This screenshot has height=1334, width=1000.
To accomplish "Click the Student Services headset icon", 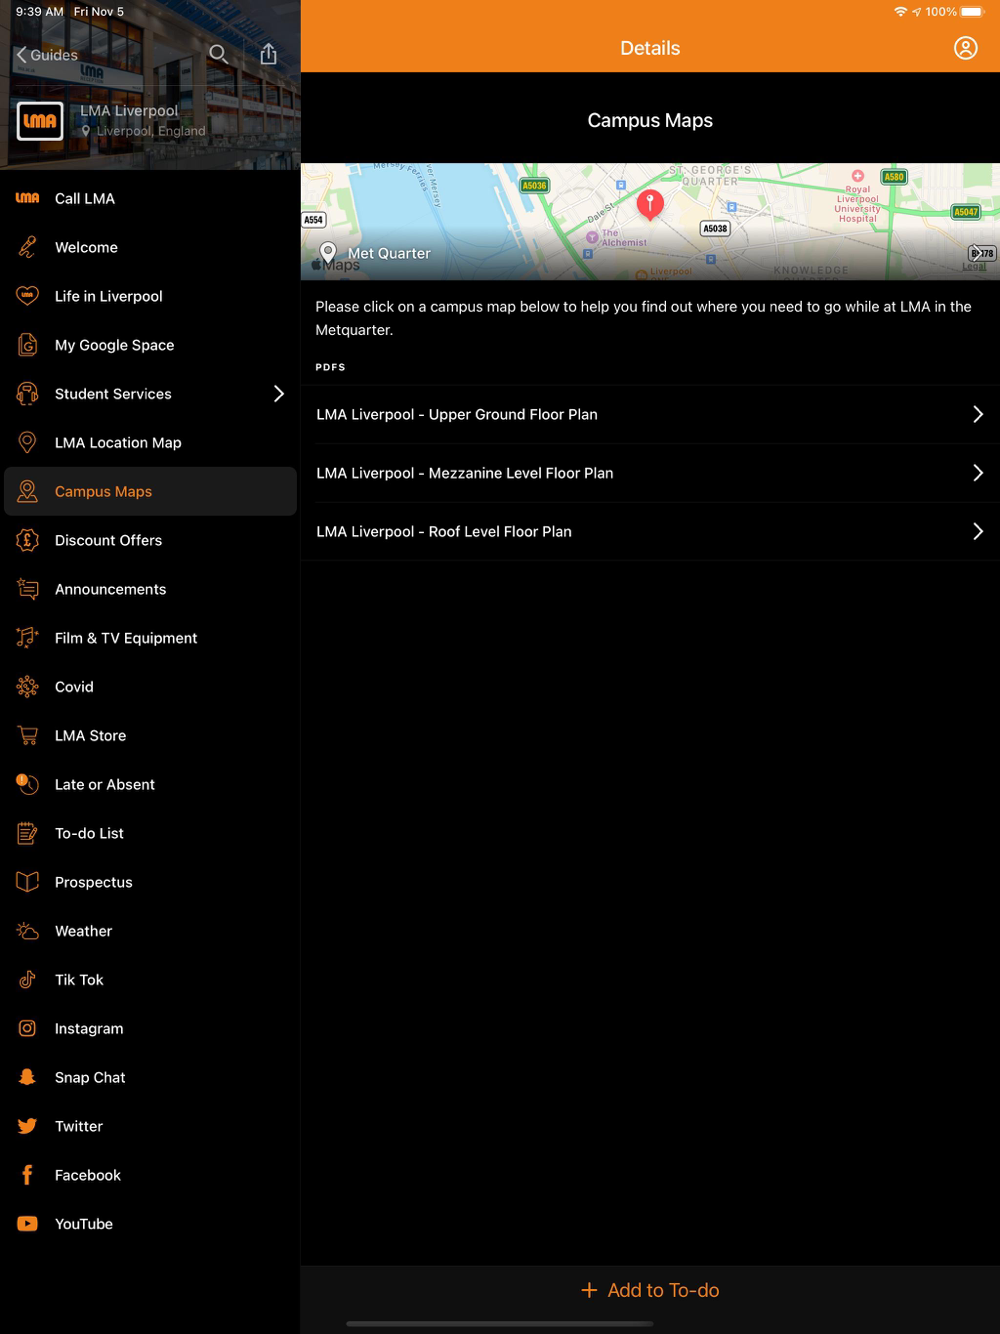I will click(27, 394).
